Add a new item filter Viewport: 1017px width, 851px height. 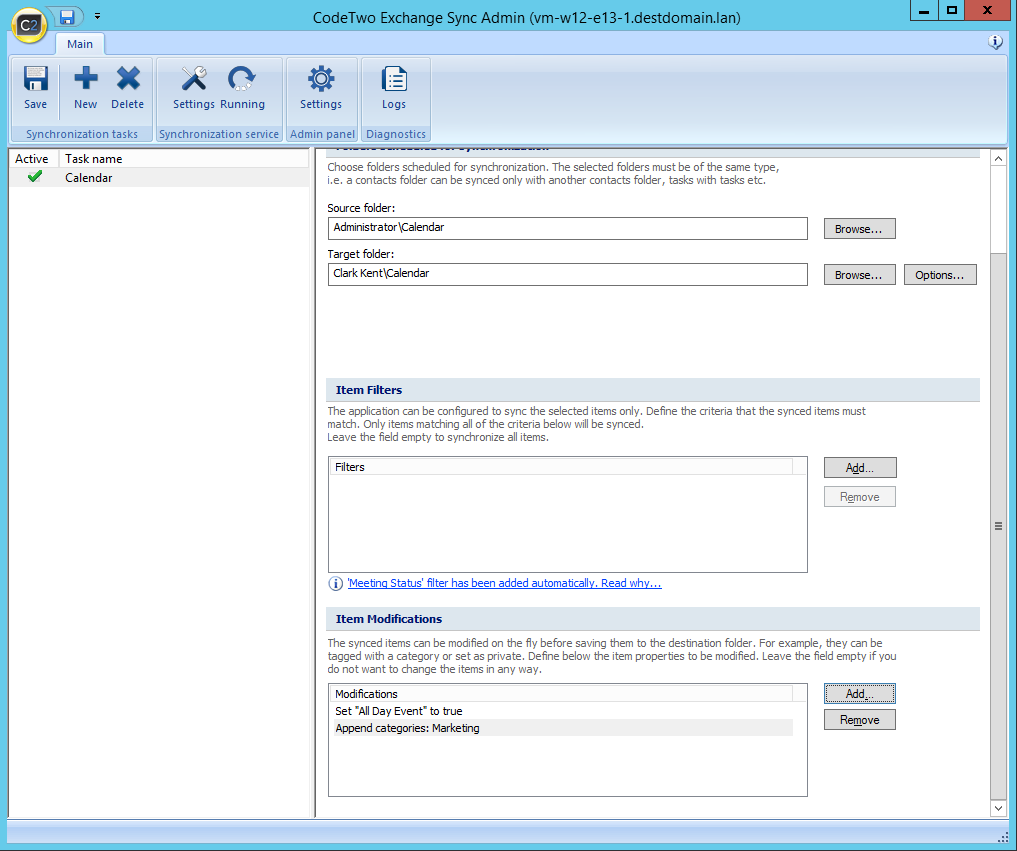[860, 468]
